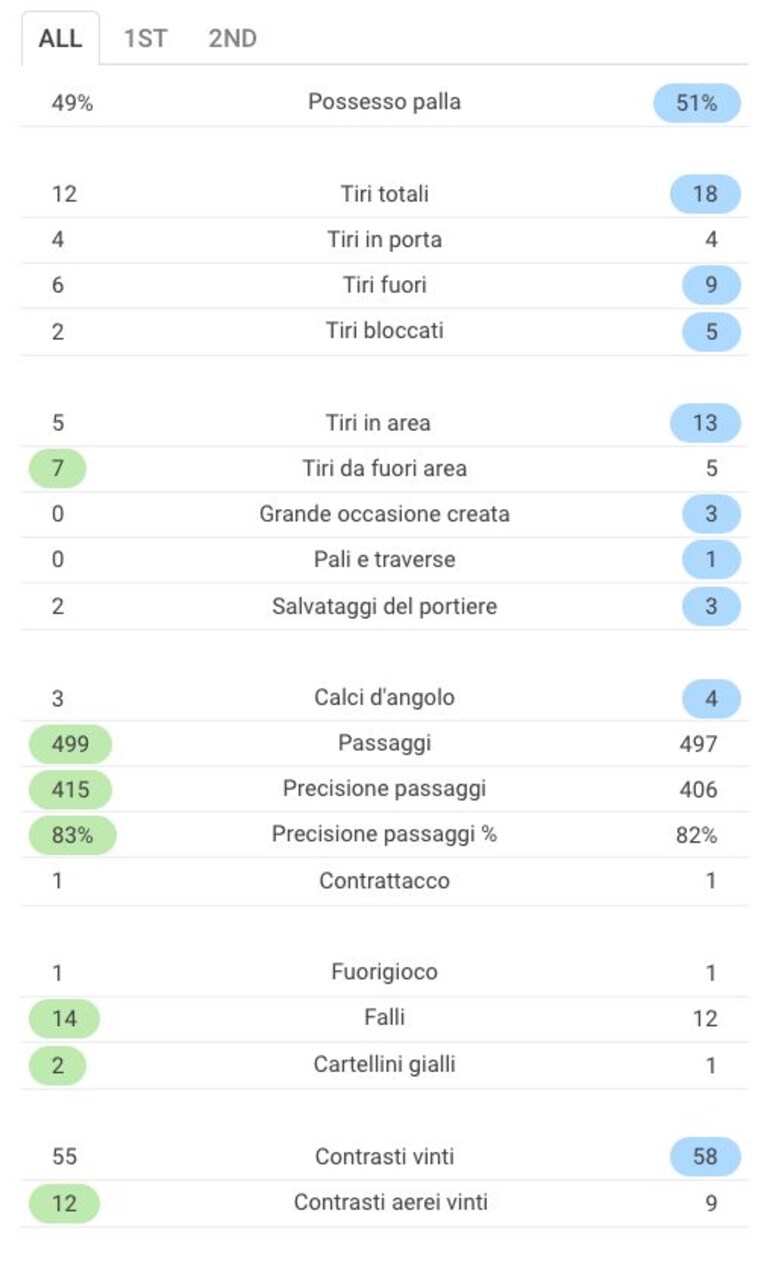Click blue 4 Calci d'angolo badge
Image resolution: width=767 pixels, height=1278 pixels.
click(711, 698)
